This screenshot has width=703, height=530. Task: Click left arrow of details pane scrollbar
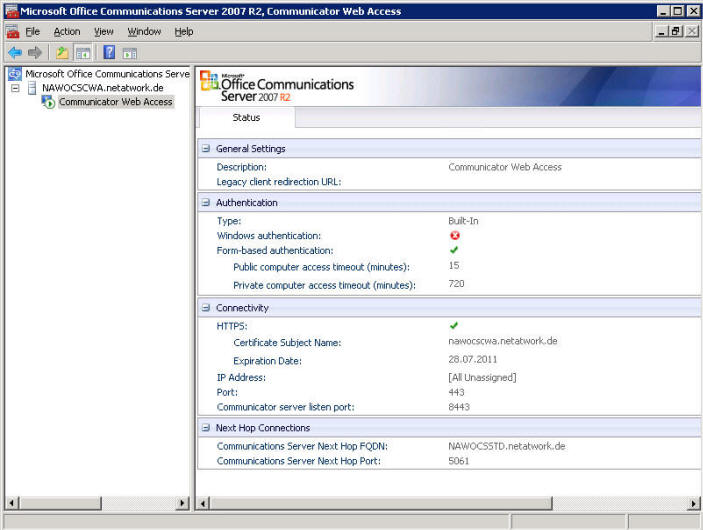(203, 504)
